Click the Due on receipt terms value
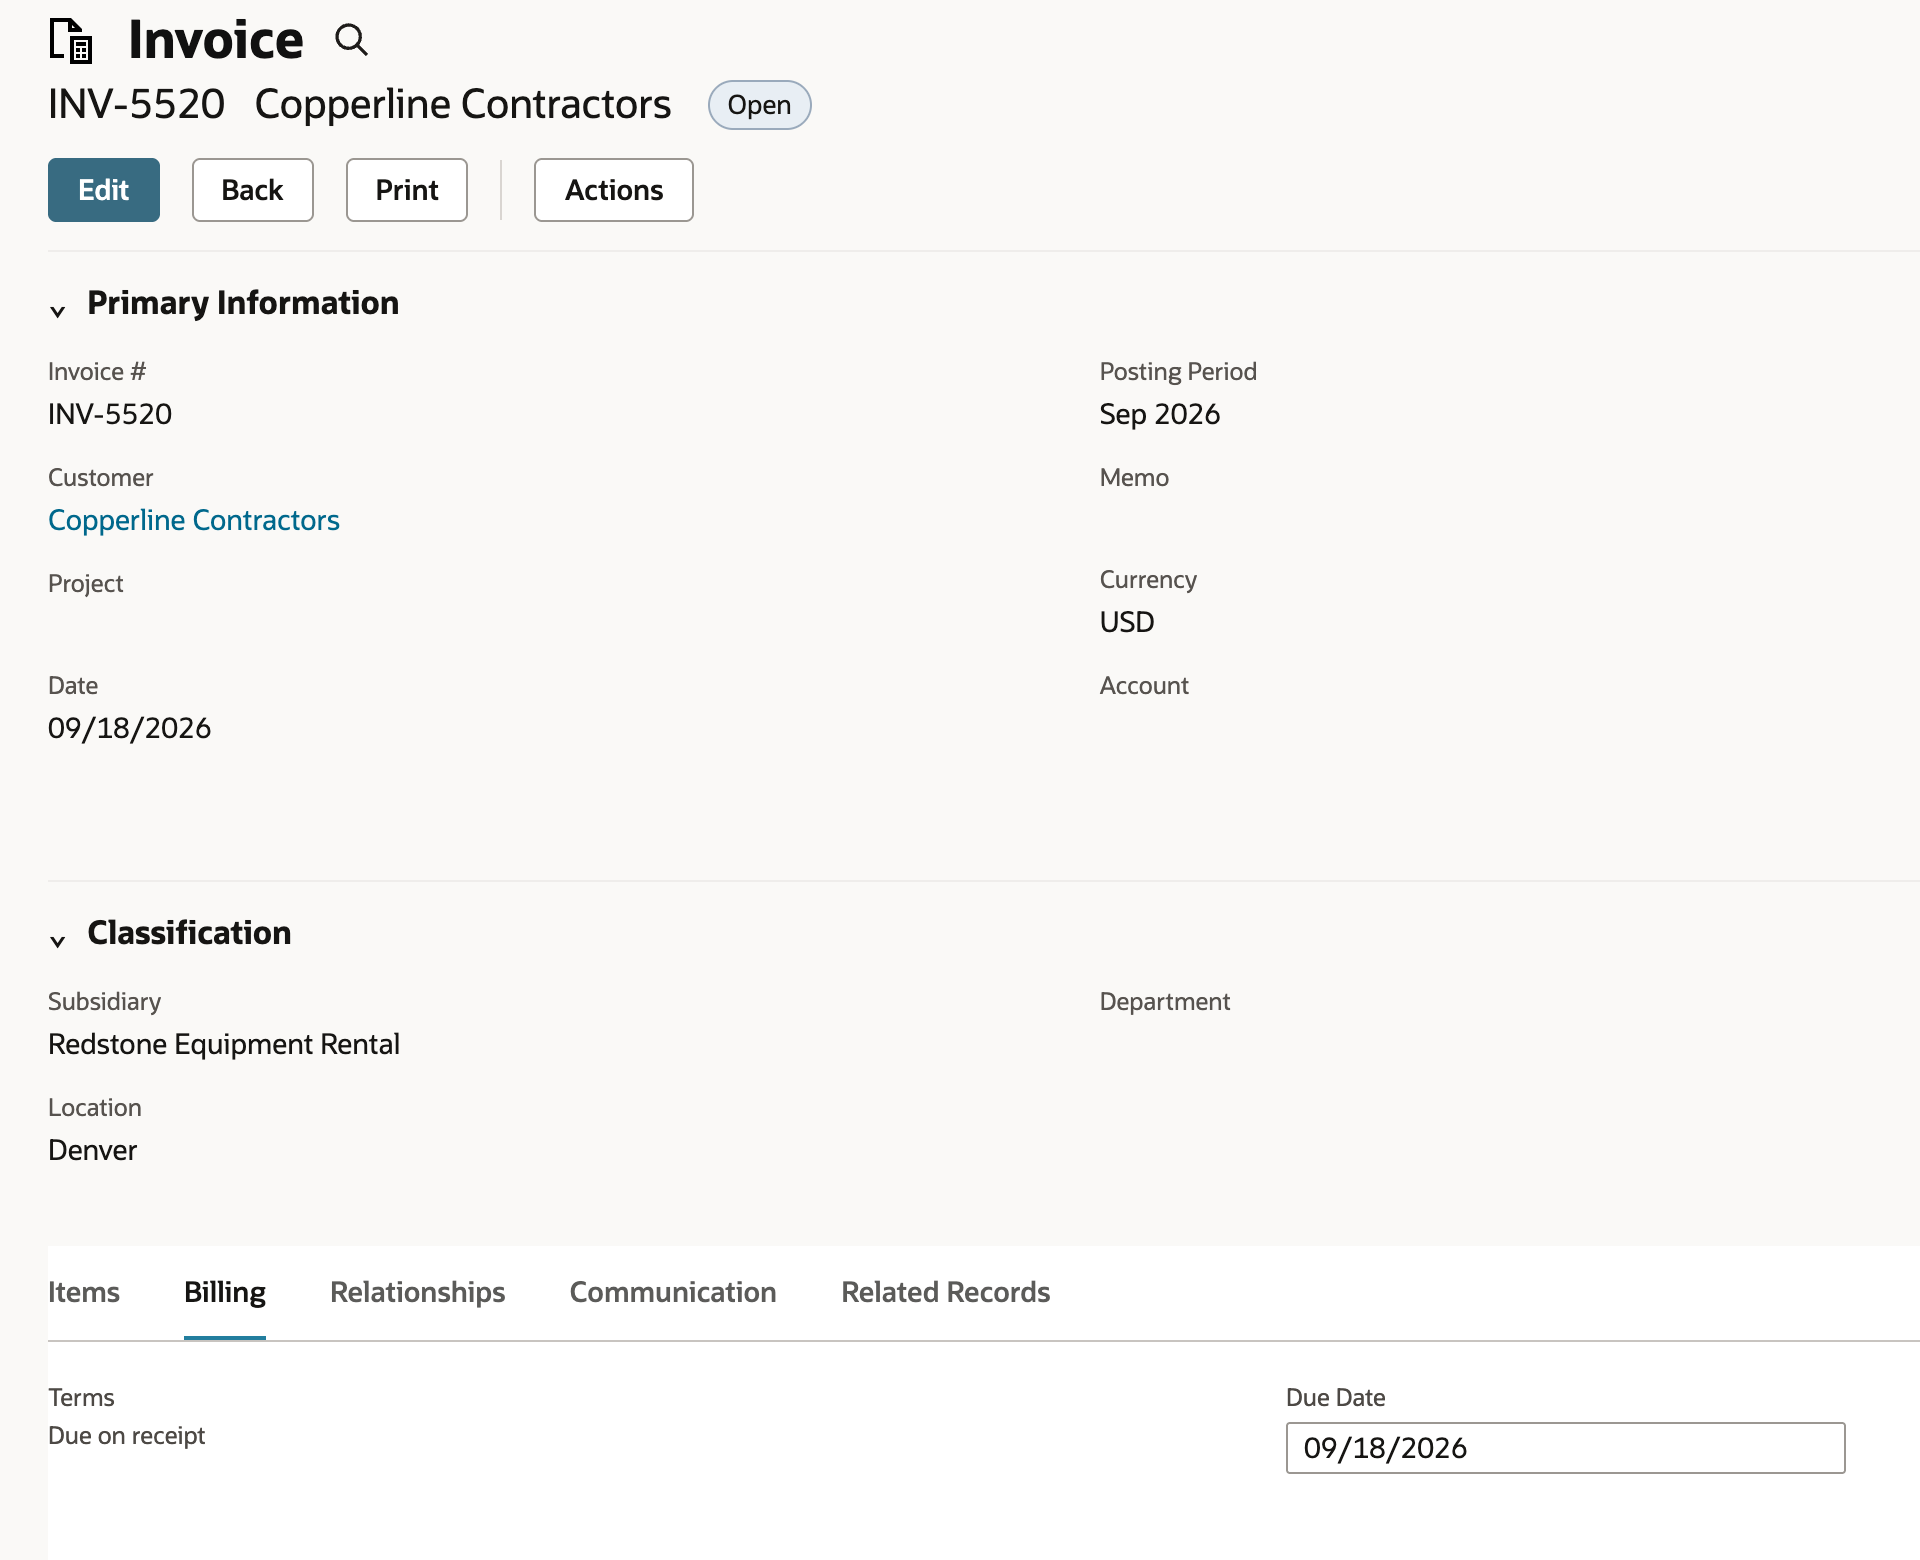Viewport: 1920px width, 1560px height. 127,1436
